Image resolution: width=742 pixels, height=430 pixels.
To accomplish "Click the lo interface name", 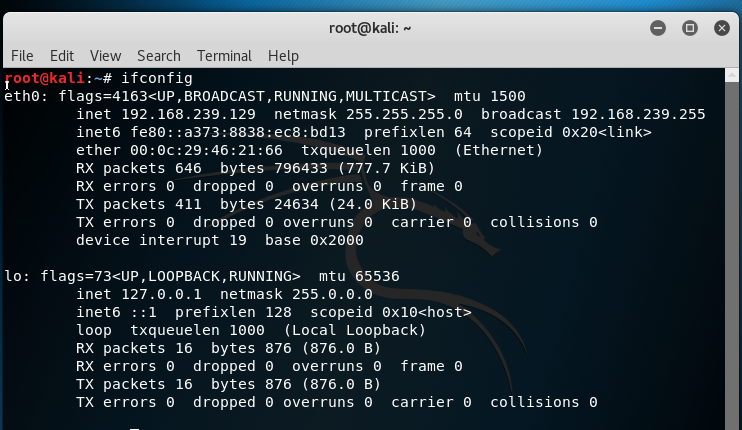I will [14, 276].
